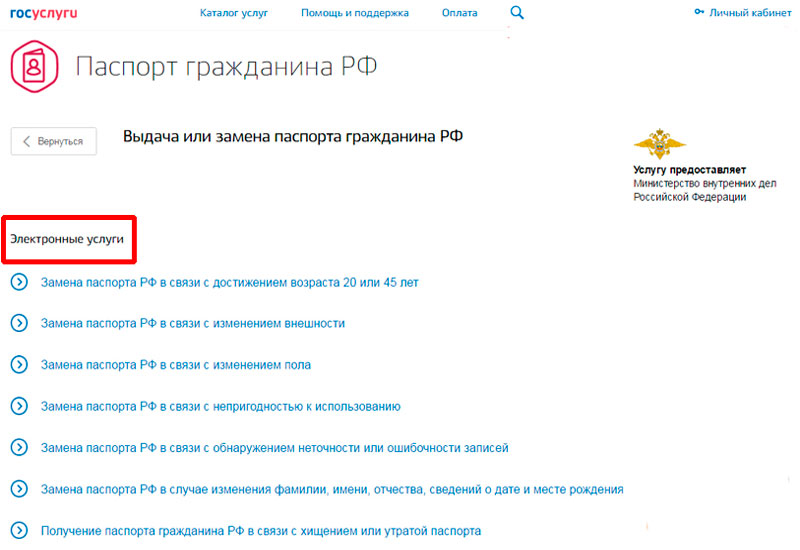Click the key icon near Личный кабинет

699,13
